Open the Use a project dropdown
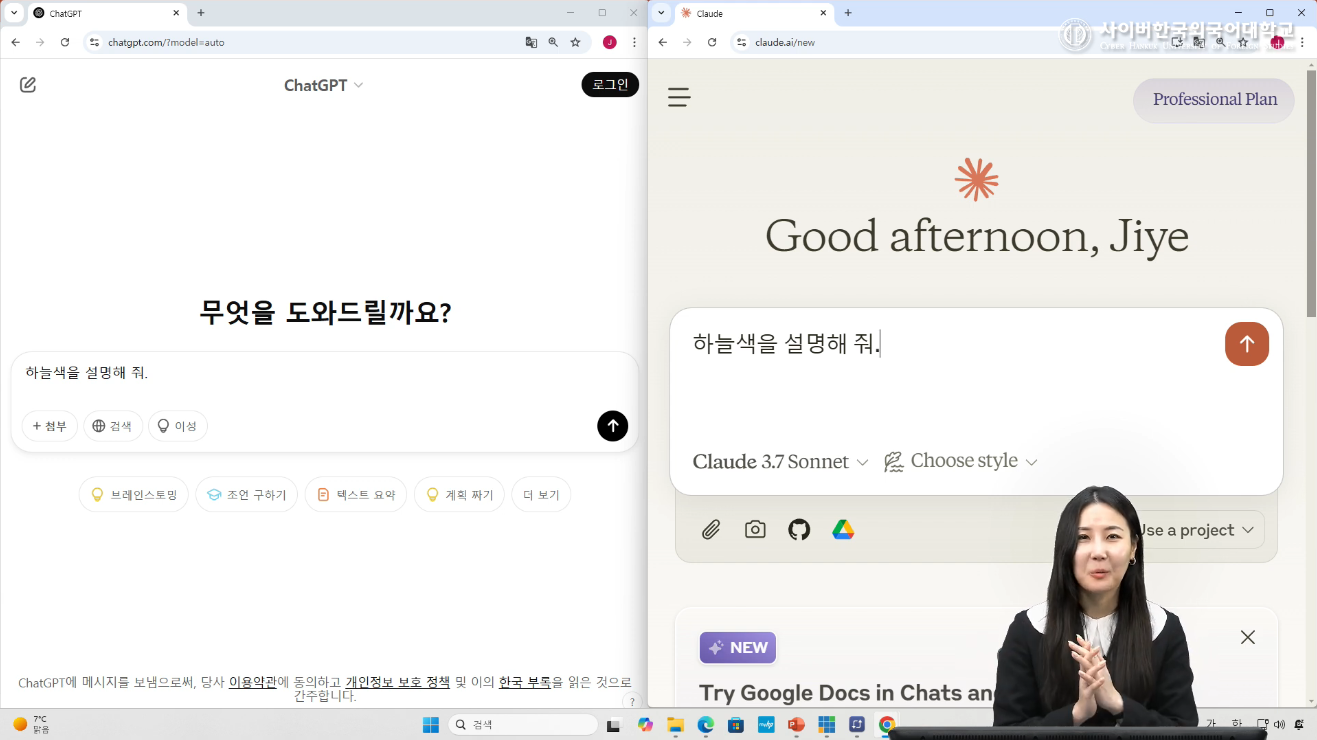1317x740 pixels. tap(1197, 530)
